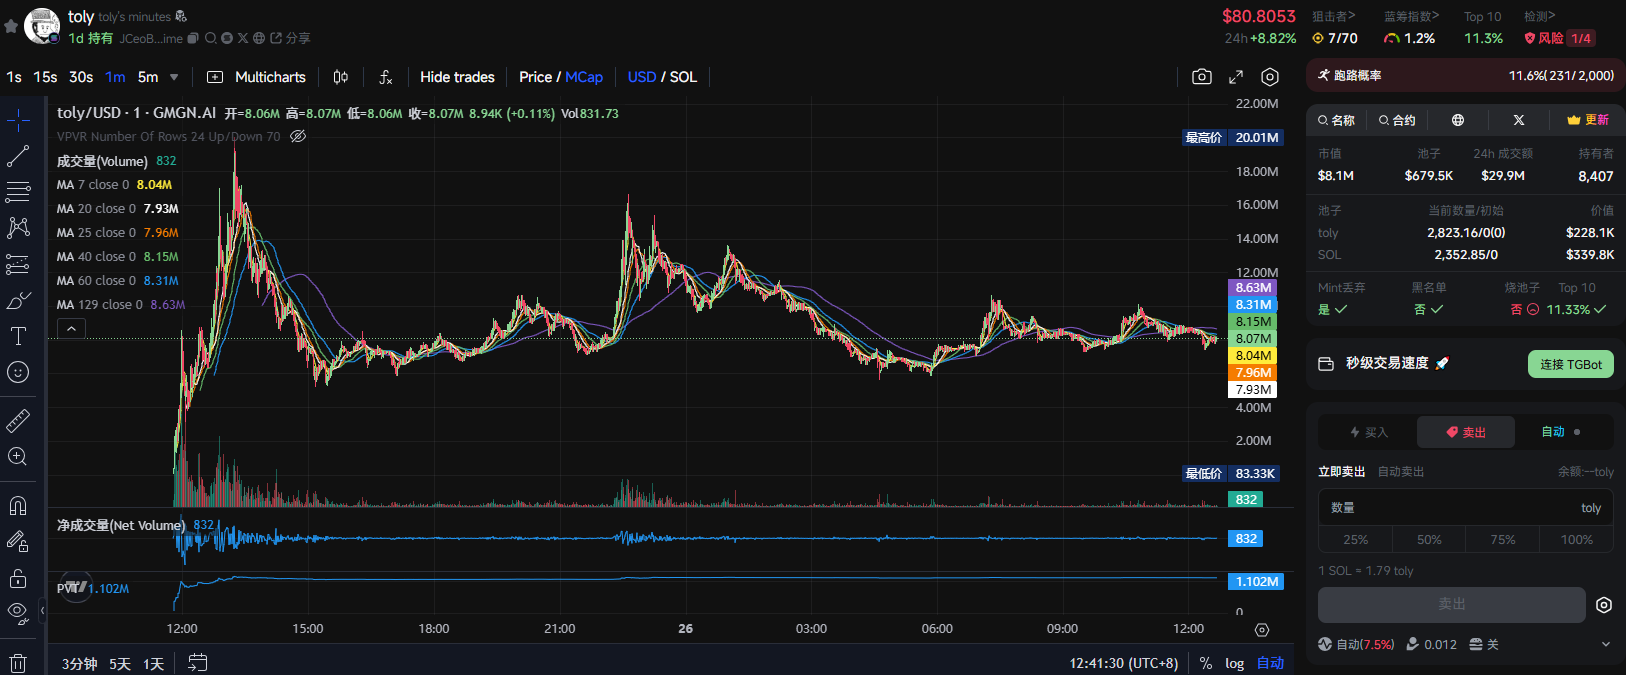Switch to the 买入 buy tab

1368,432
